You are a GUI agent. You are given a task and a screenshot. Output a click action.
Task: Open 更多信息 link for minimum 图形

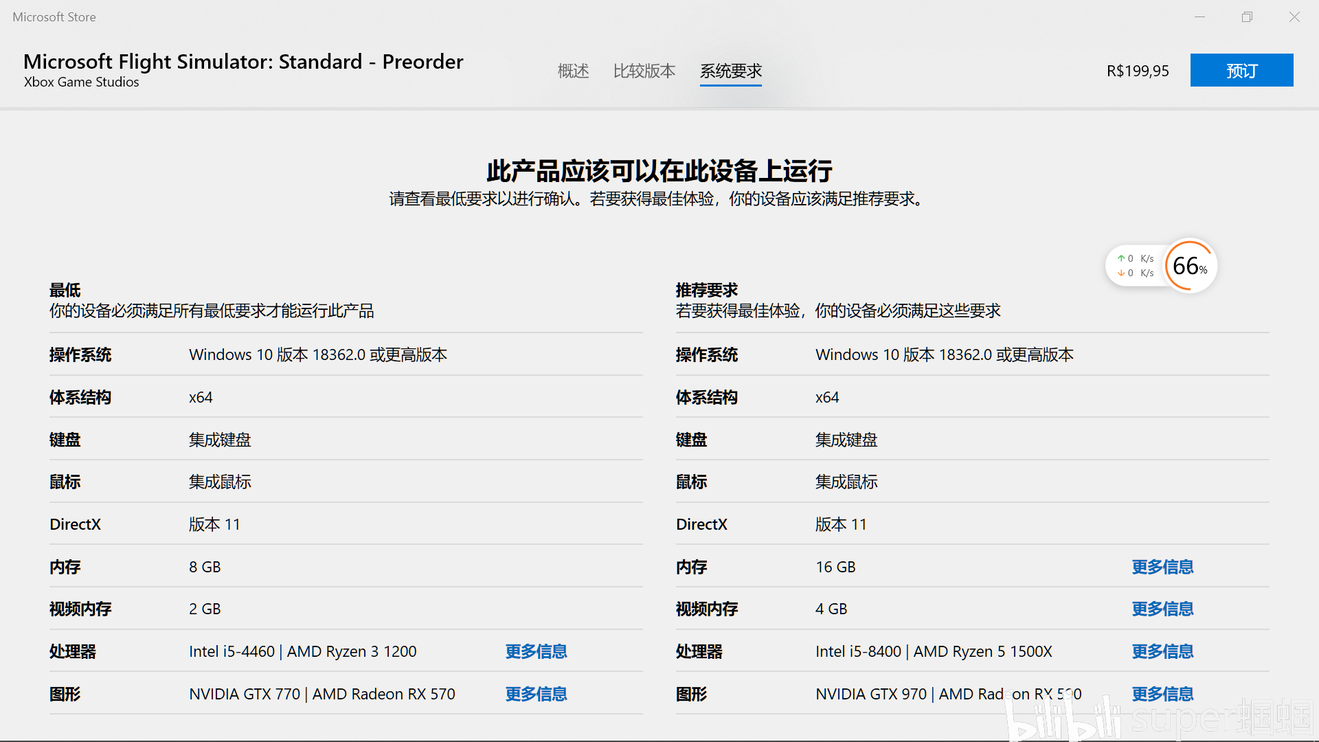tap(536, 693)
